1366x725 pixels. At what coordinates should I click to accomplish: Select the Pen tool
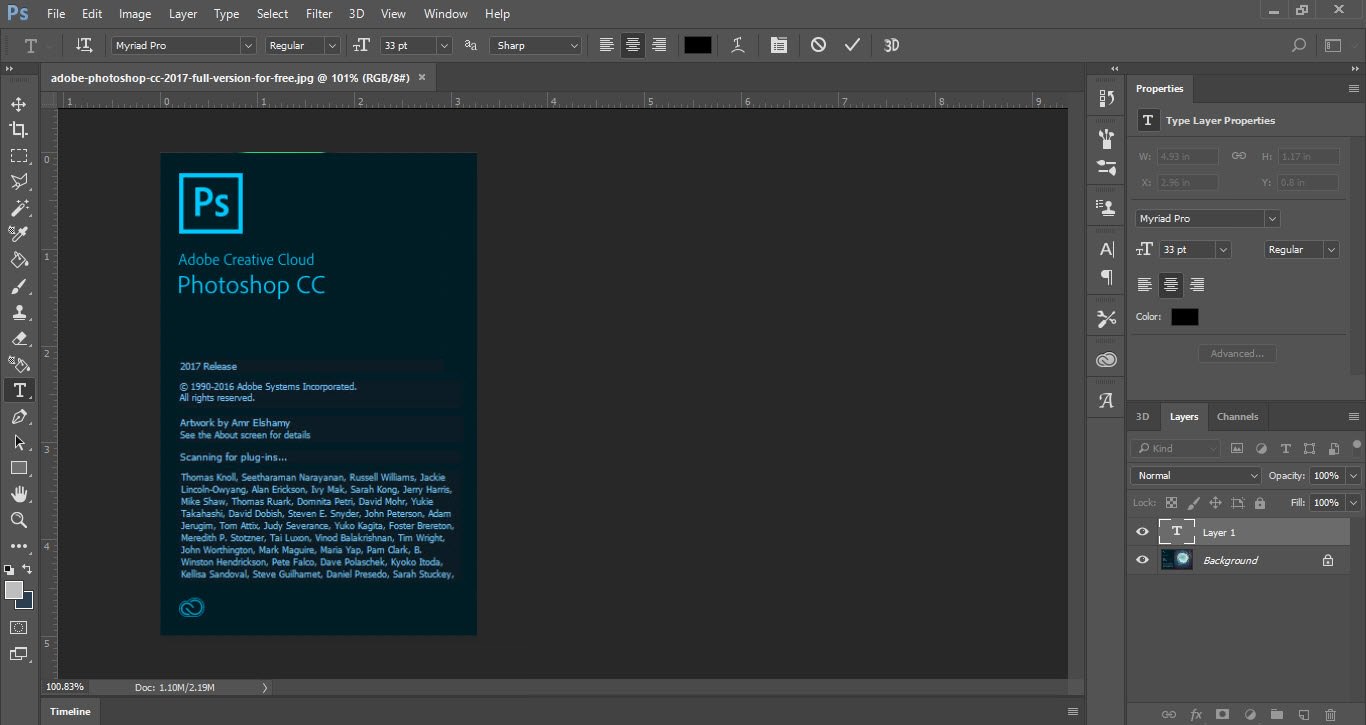click(x=19, y=416)
